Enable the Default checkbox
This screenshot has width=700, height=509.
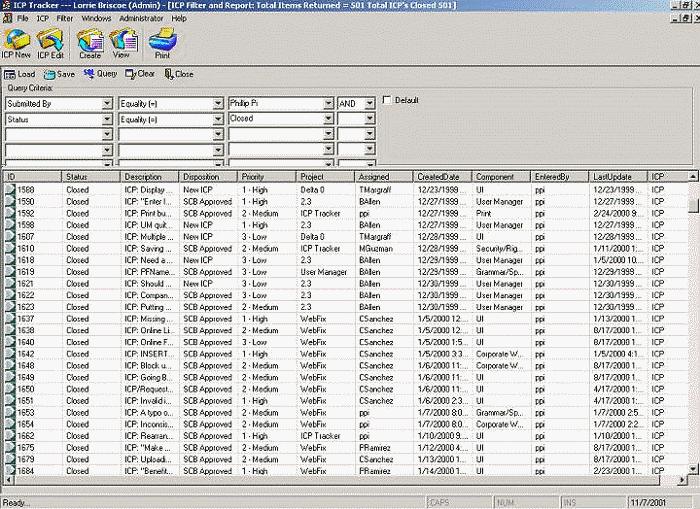pos(387,101)
